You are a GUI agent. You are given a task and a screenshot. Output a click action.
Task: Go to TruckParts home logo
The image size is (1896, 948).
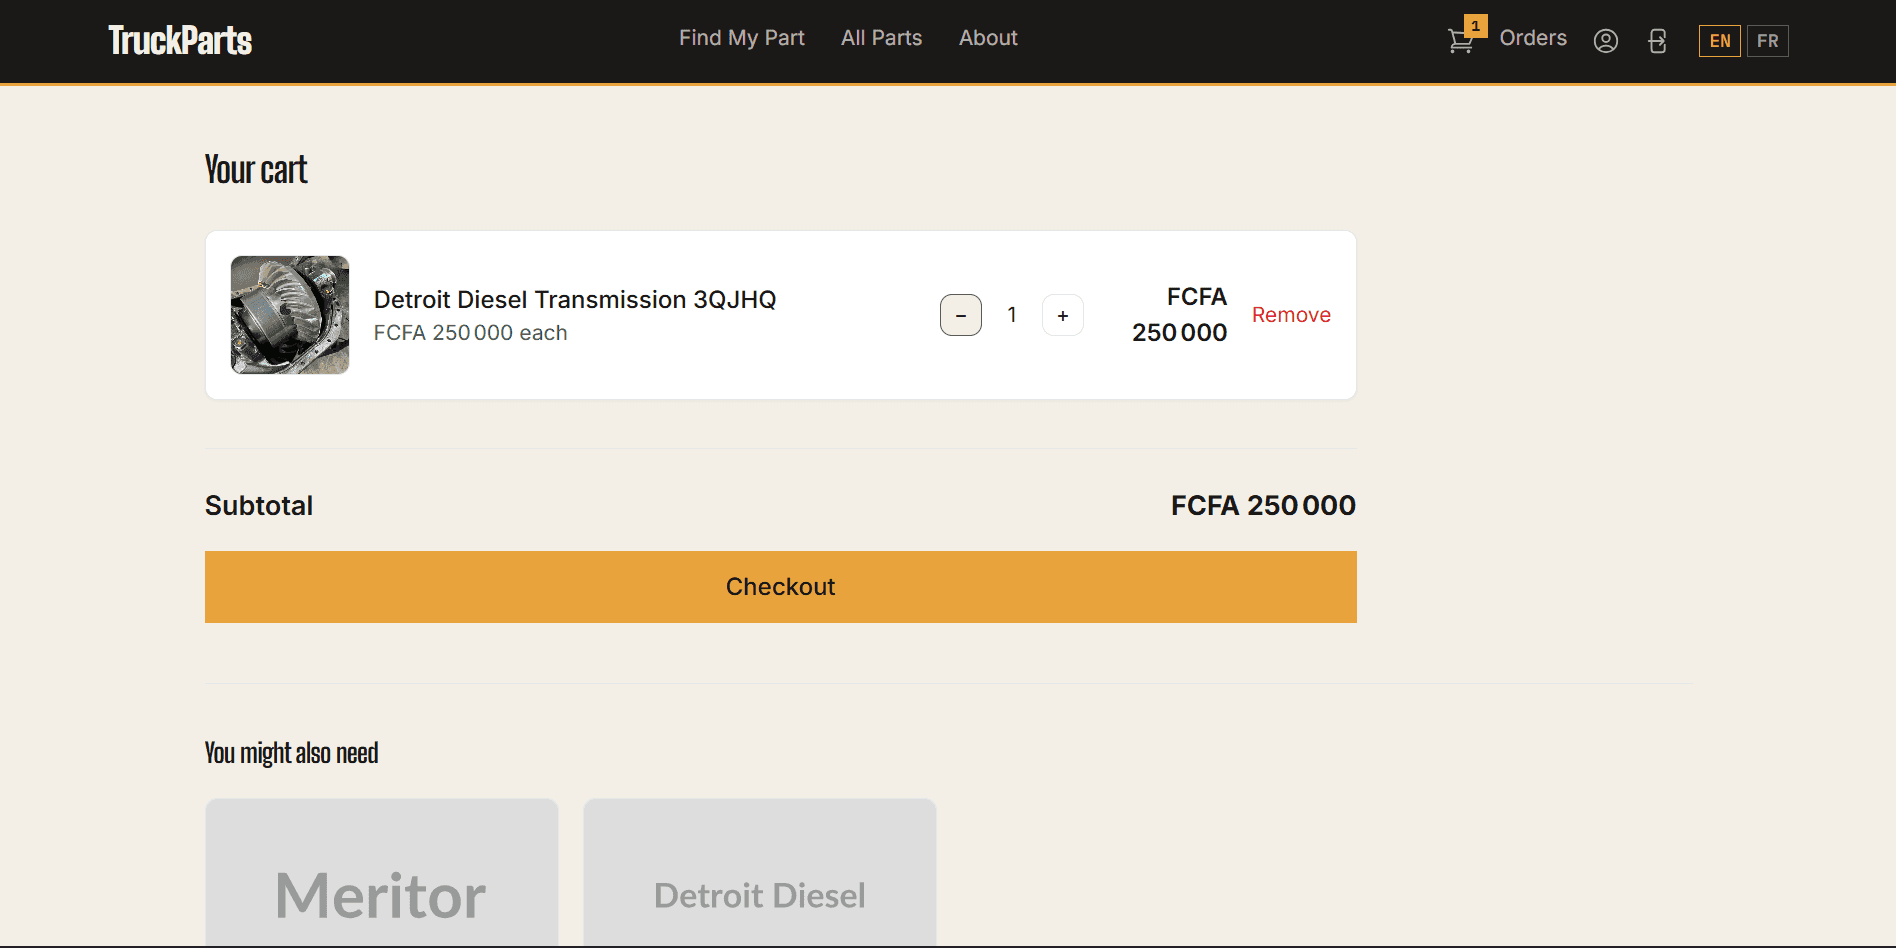click(180, 40)
